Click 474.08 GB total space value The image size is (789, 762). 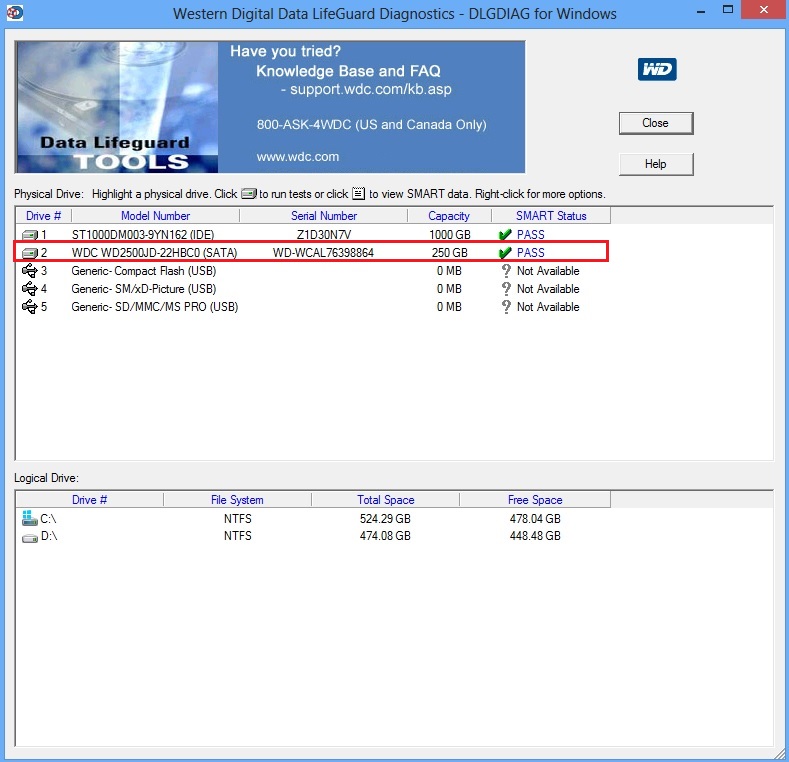pos(385,536)
